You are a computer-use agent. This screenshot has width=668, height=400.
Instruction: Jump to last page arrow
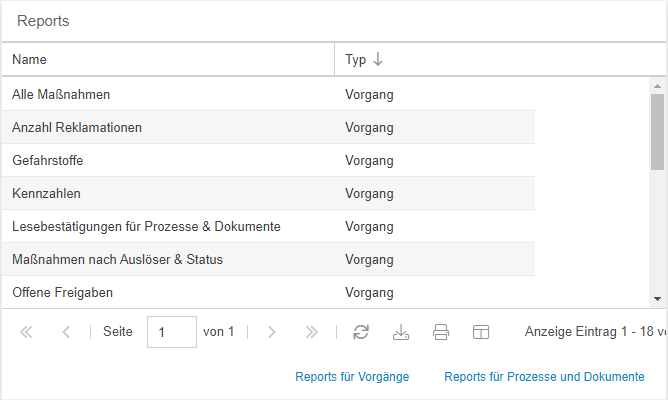click(311, 332)
